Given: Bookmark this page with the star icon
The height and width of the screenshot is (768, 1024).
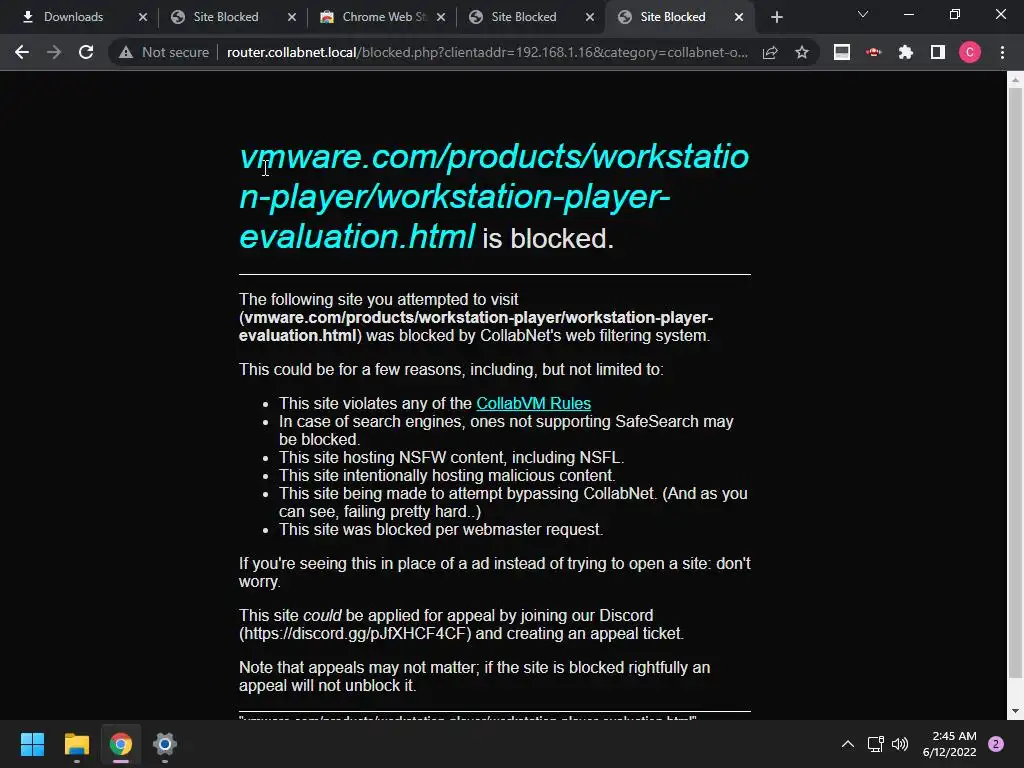Looking at the screenshot, I should pos(801,52).
